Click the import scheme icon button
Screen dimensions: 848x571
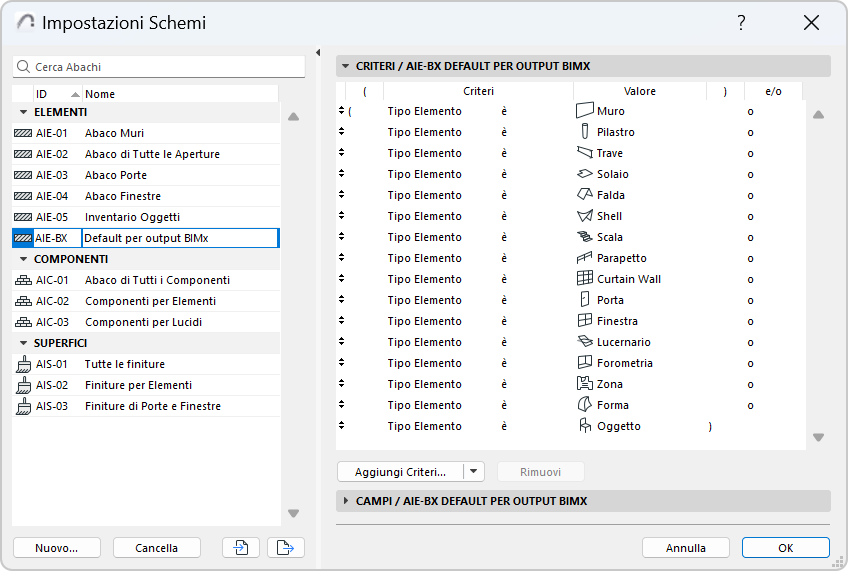pyautogui.click(x=241, y=548)
